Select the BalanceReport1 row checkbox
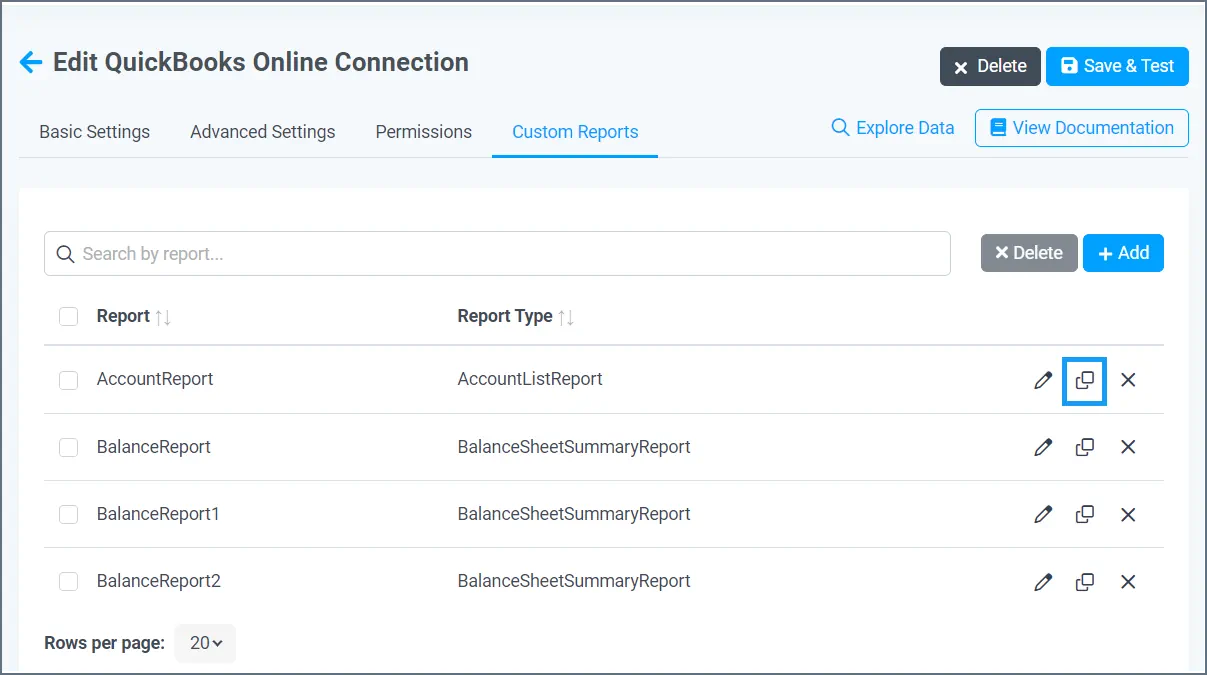Image resolution: width=1207 pixels, height=675 pixels. pos(69,514)
